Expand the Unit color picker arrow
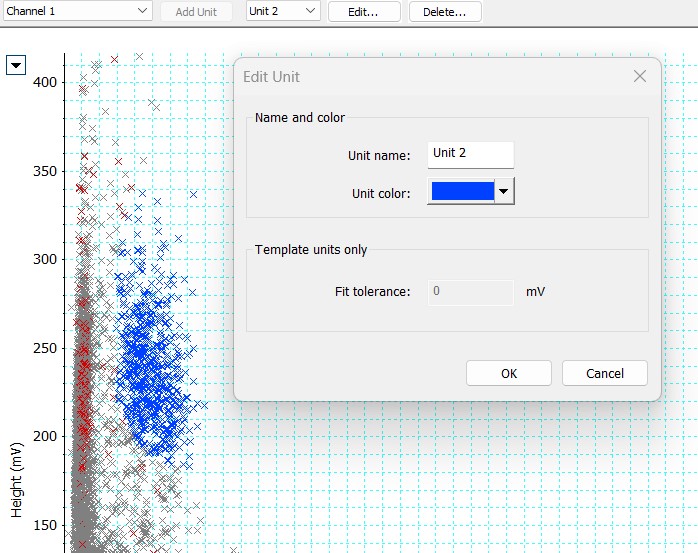The image size is (698, 553). [x=504, y=191]
